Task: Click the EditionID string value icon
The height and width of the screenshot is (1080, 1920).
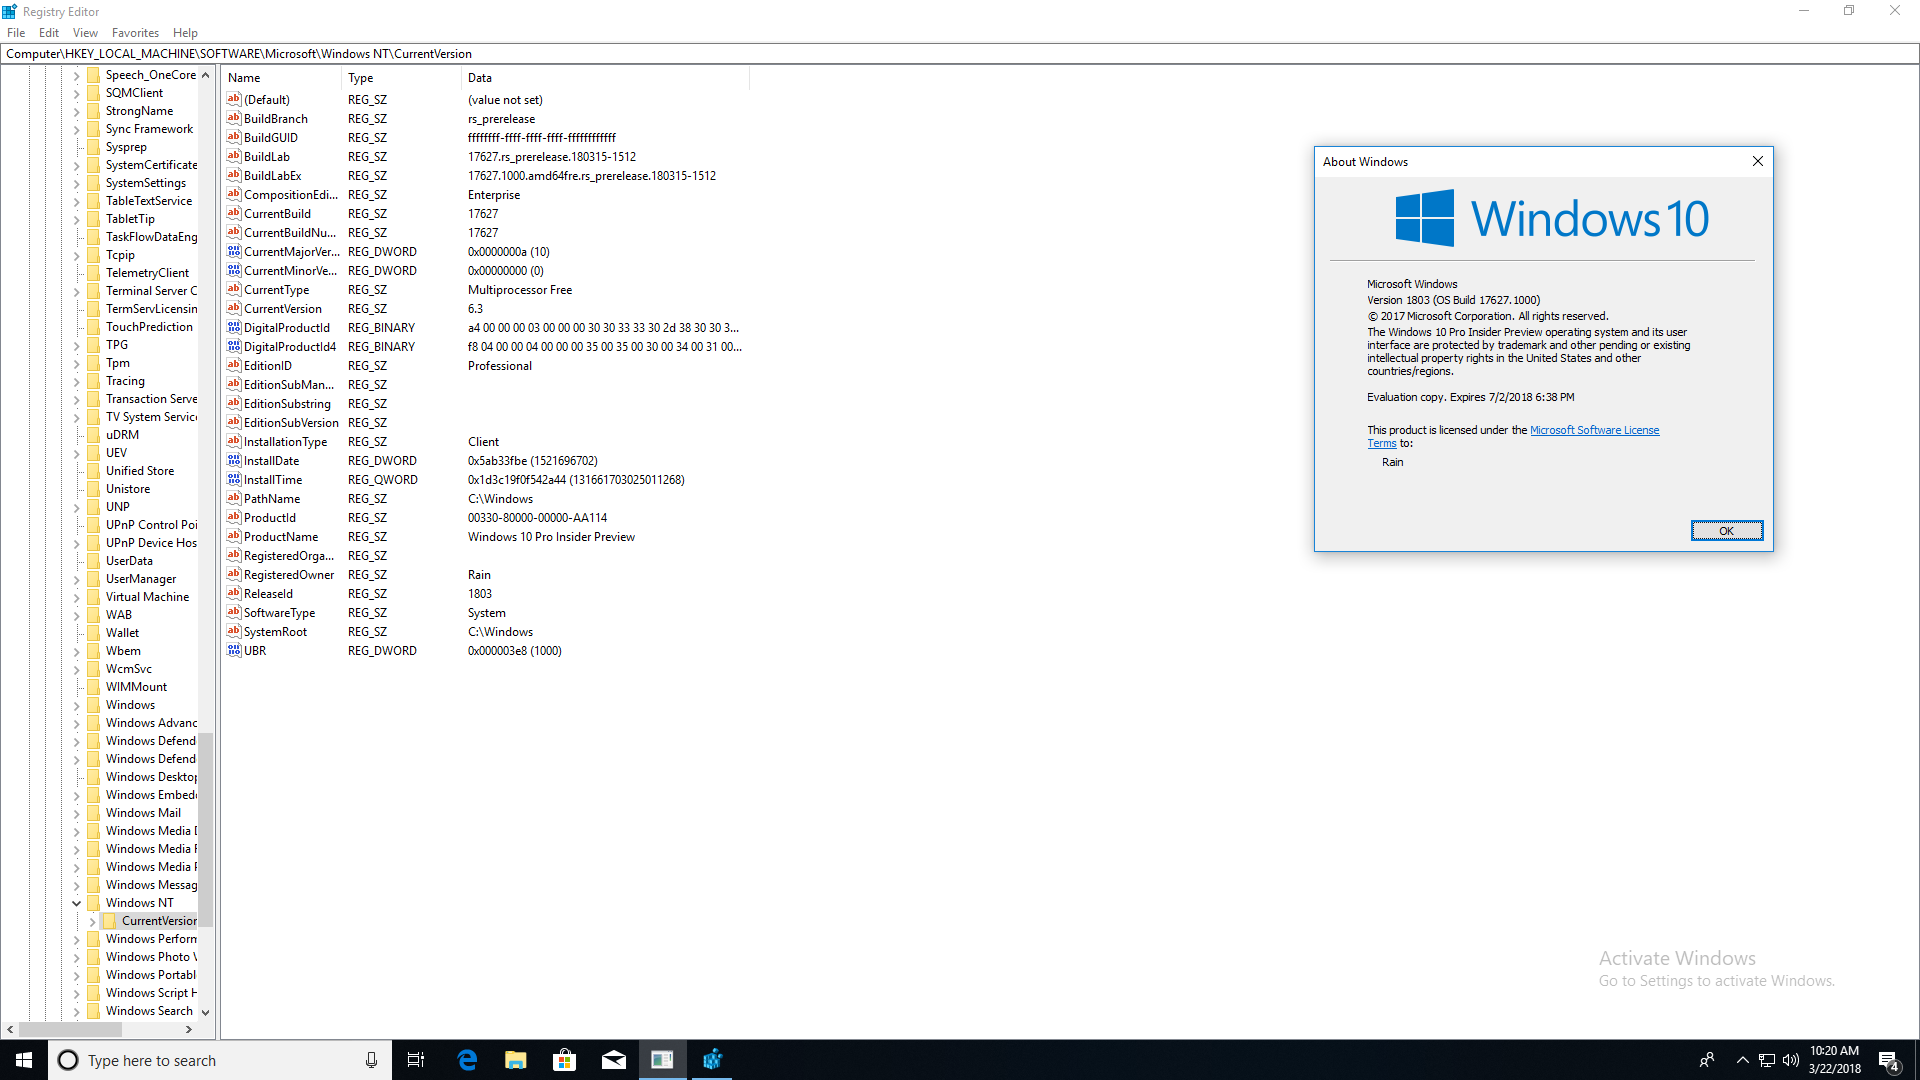Action: (x=234, y=365)
